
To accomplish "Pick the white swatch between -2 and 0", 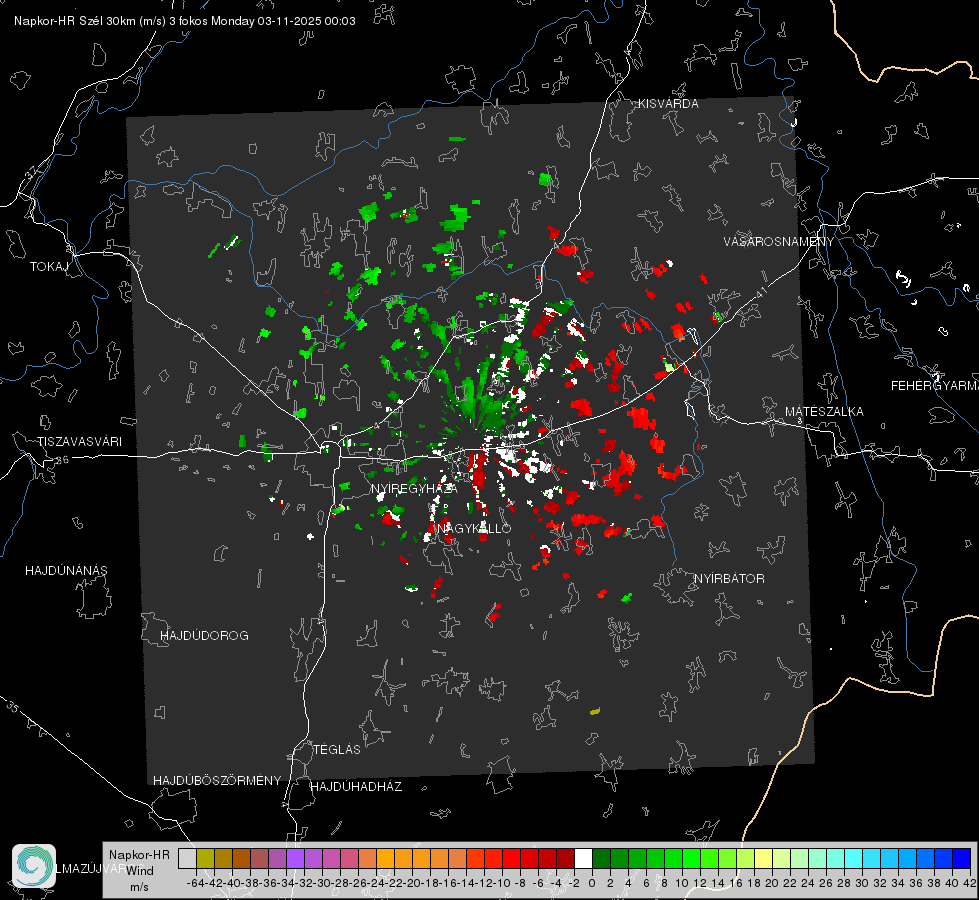I will point(583,859).
